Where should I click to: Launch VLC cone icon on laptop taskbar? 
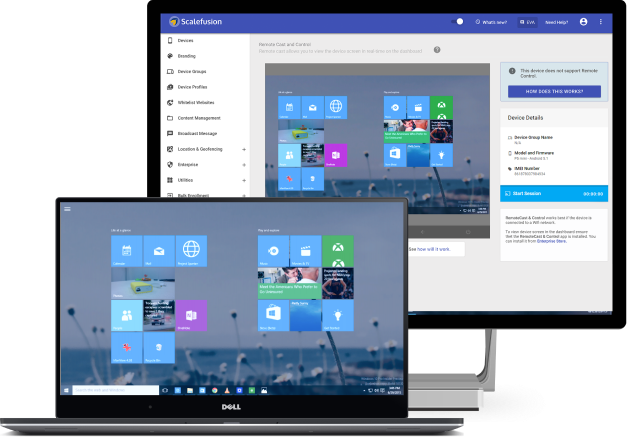coord(227,390)
